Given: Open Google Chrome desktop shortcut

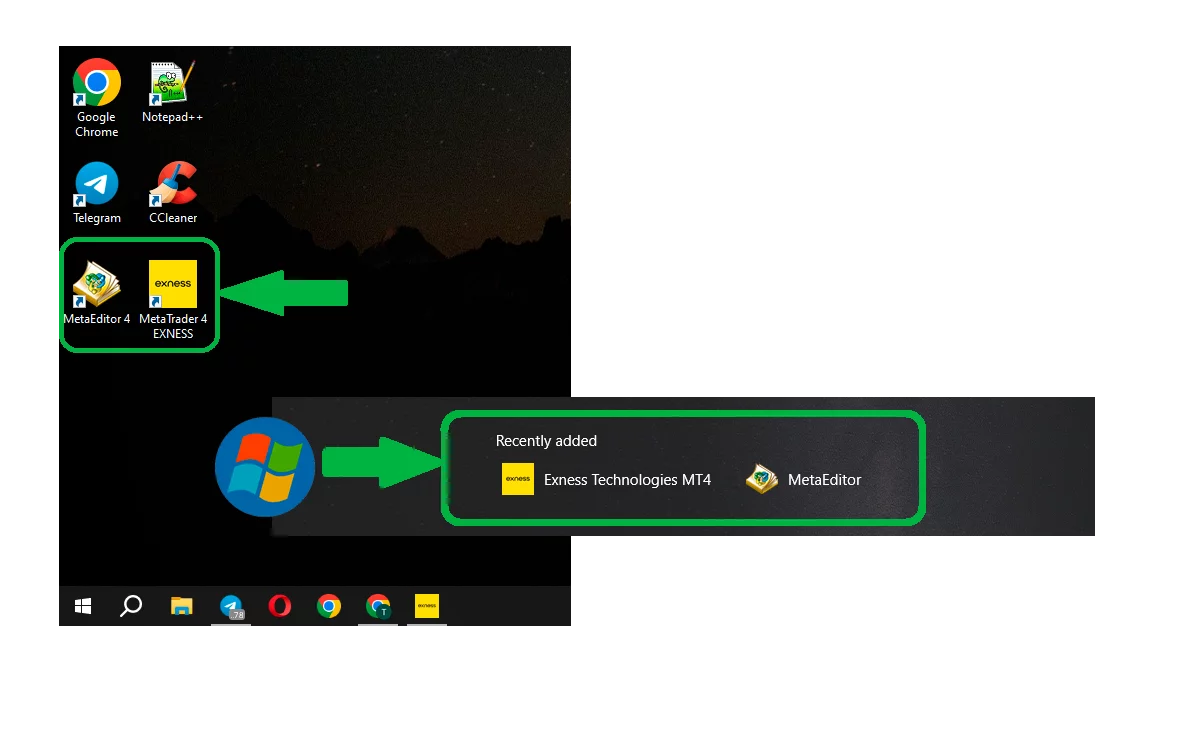Looking at the screenshot, I should [x=97, y=85].
